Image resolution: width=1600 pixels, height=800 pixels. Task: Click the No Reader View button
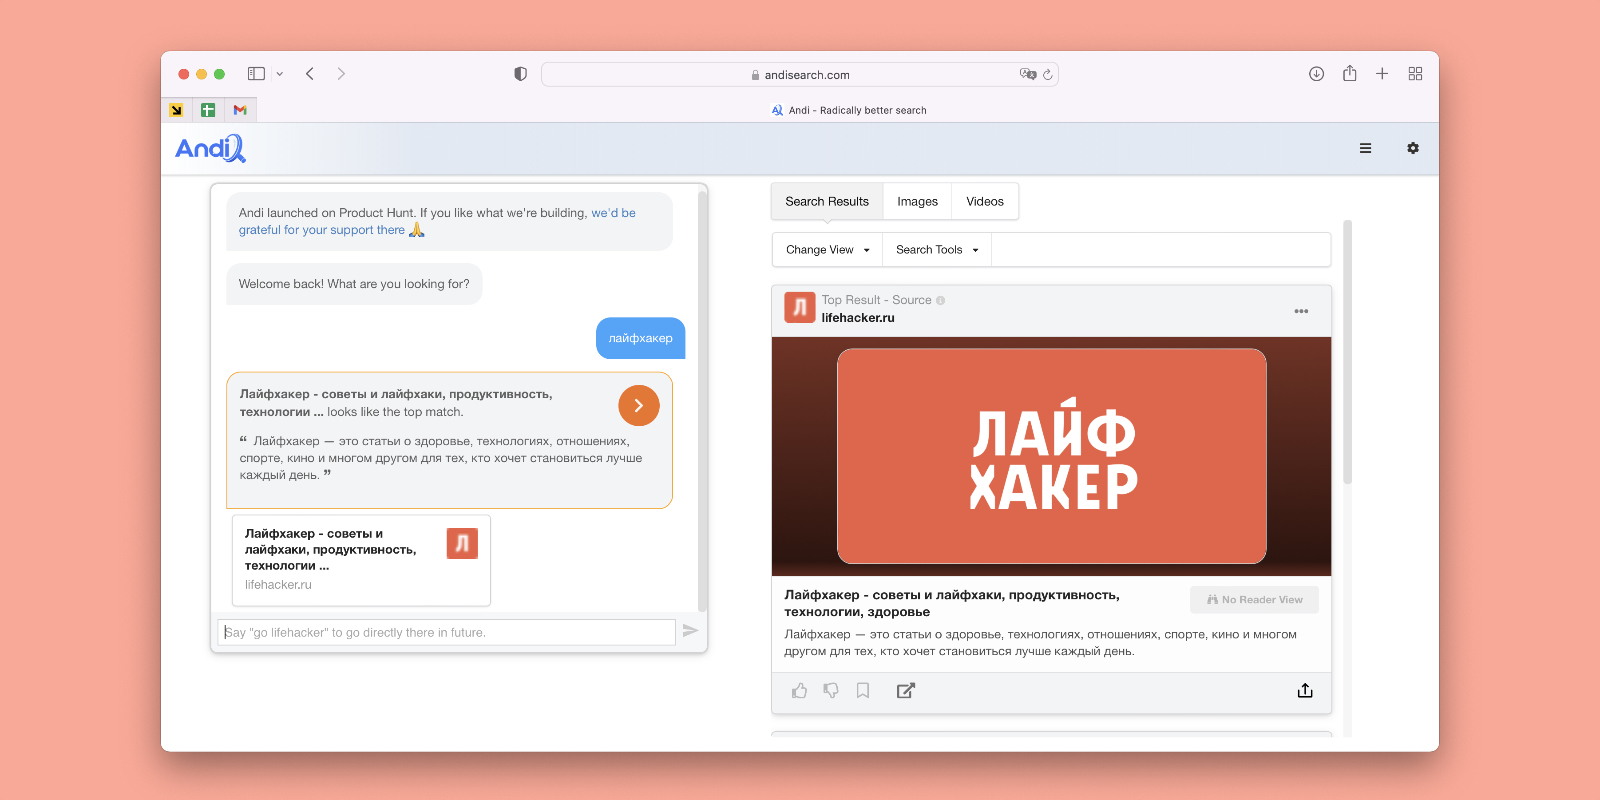[x=1254, y=600]
